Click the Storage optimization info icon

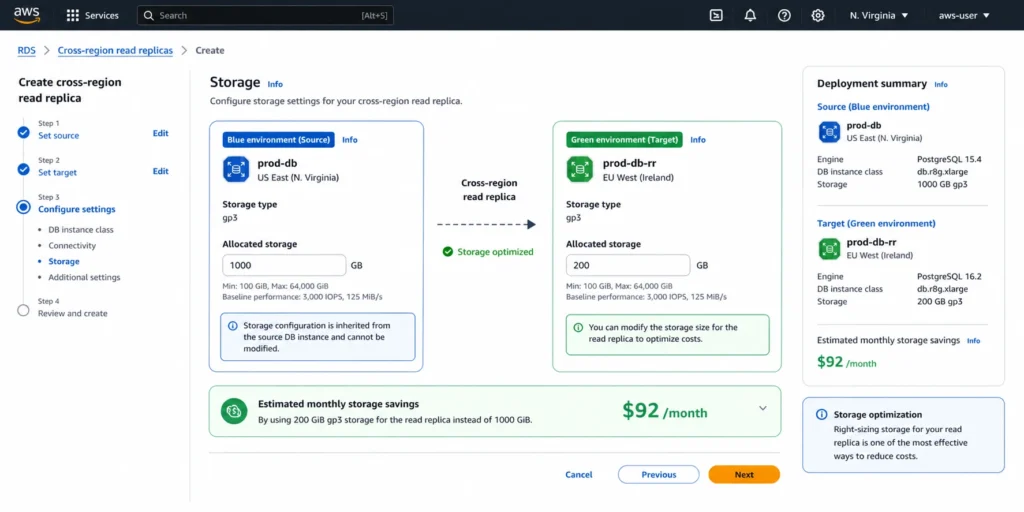click(822, 415)
